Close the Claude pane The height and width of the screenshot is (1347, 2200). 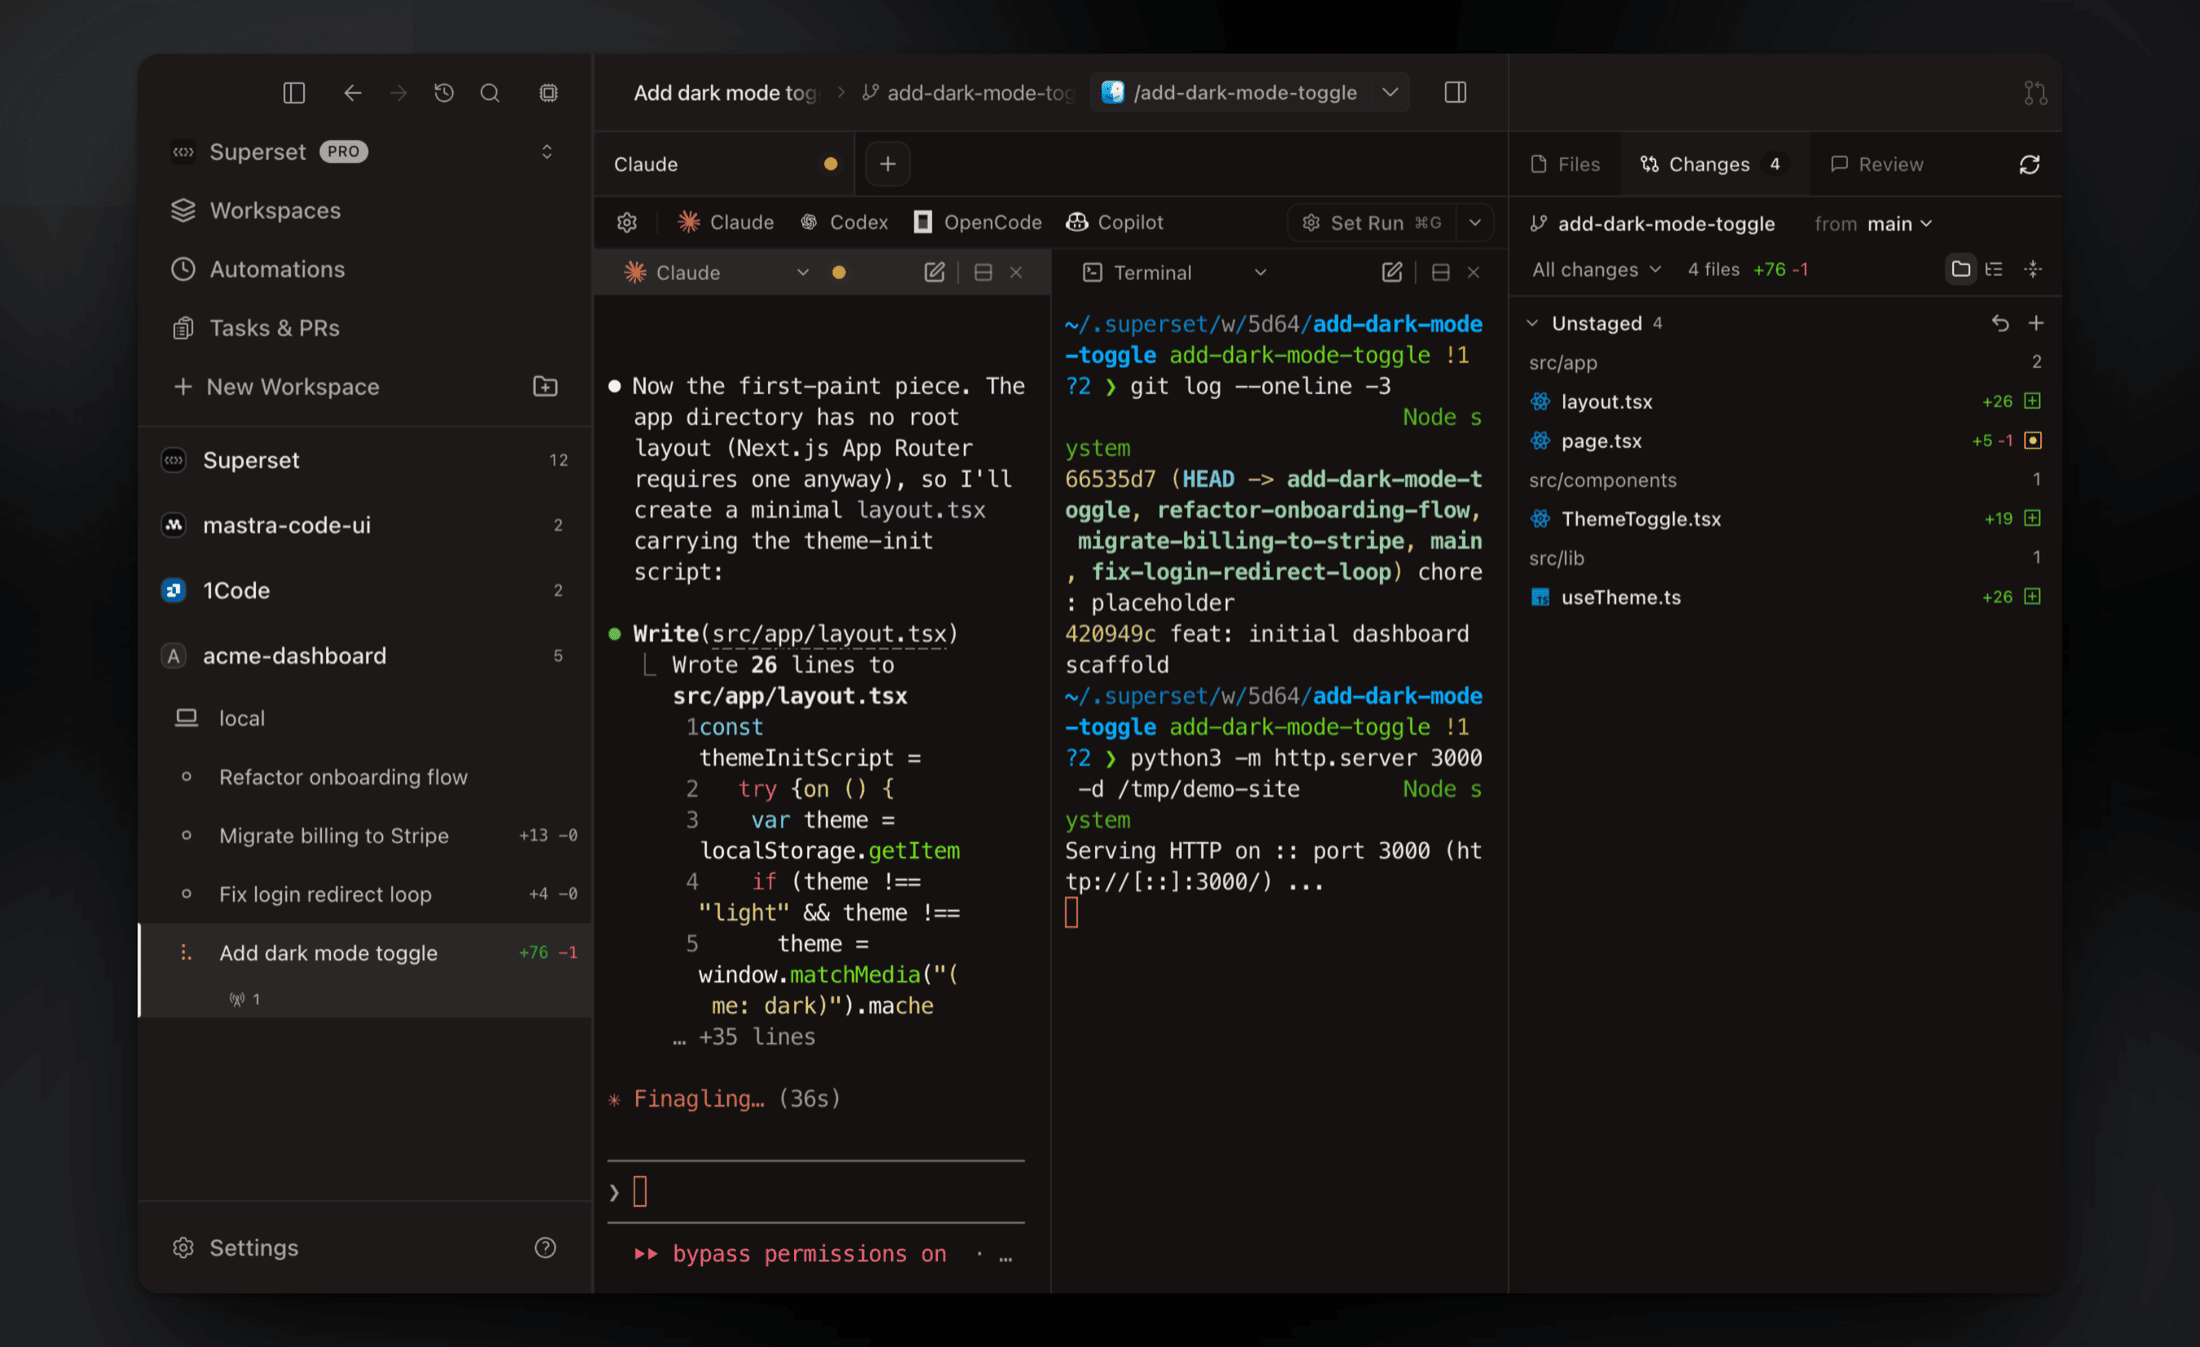(1016, 272)
